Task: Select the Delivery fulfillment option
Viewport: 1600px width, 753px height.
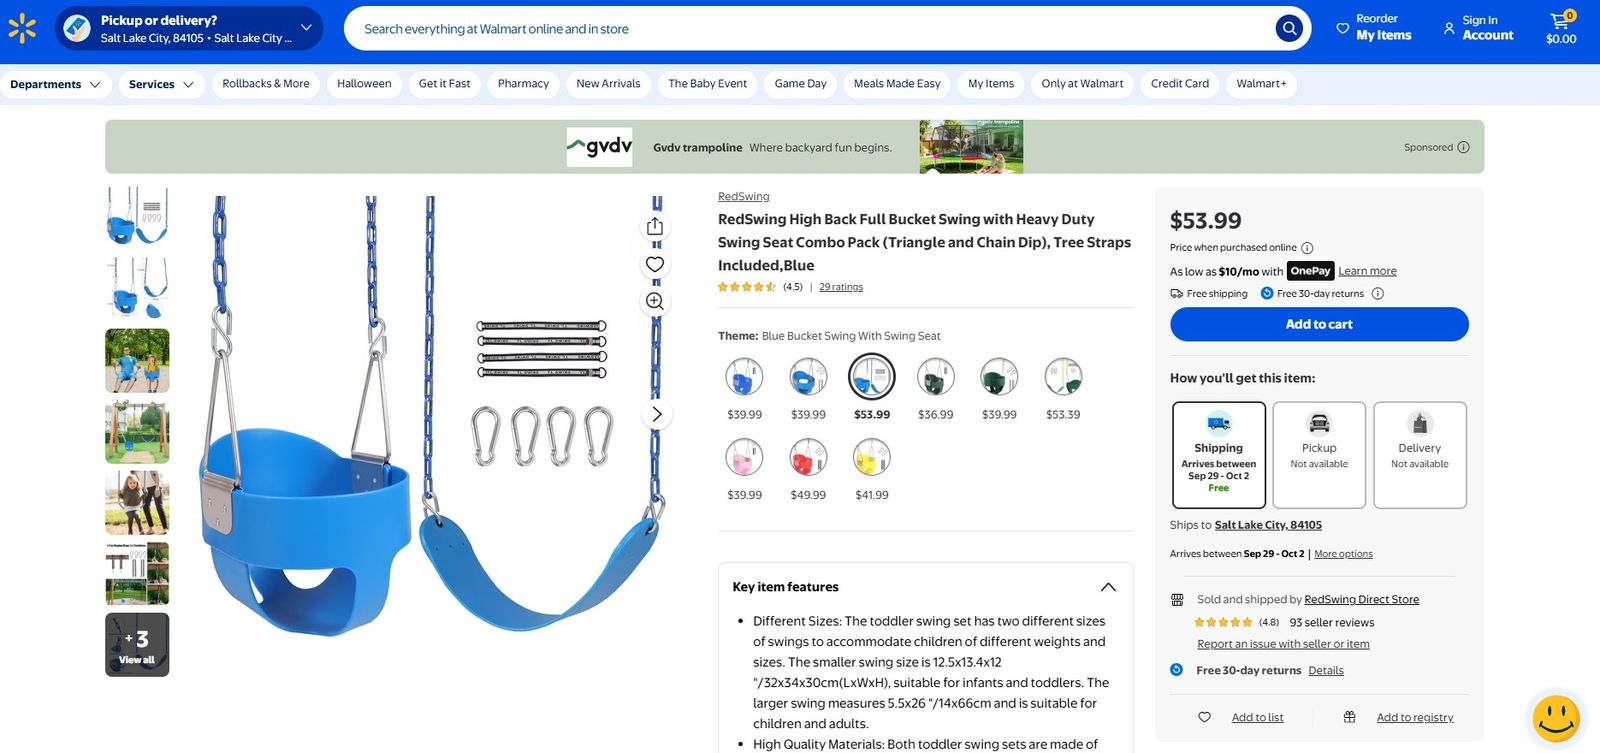Action: coord(1420,455)
